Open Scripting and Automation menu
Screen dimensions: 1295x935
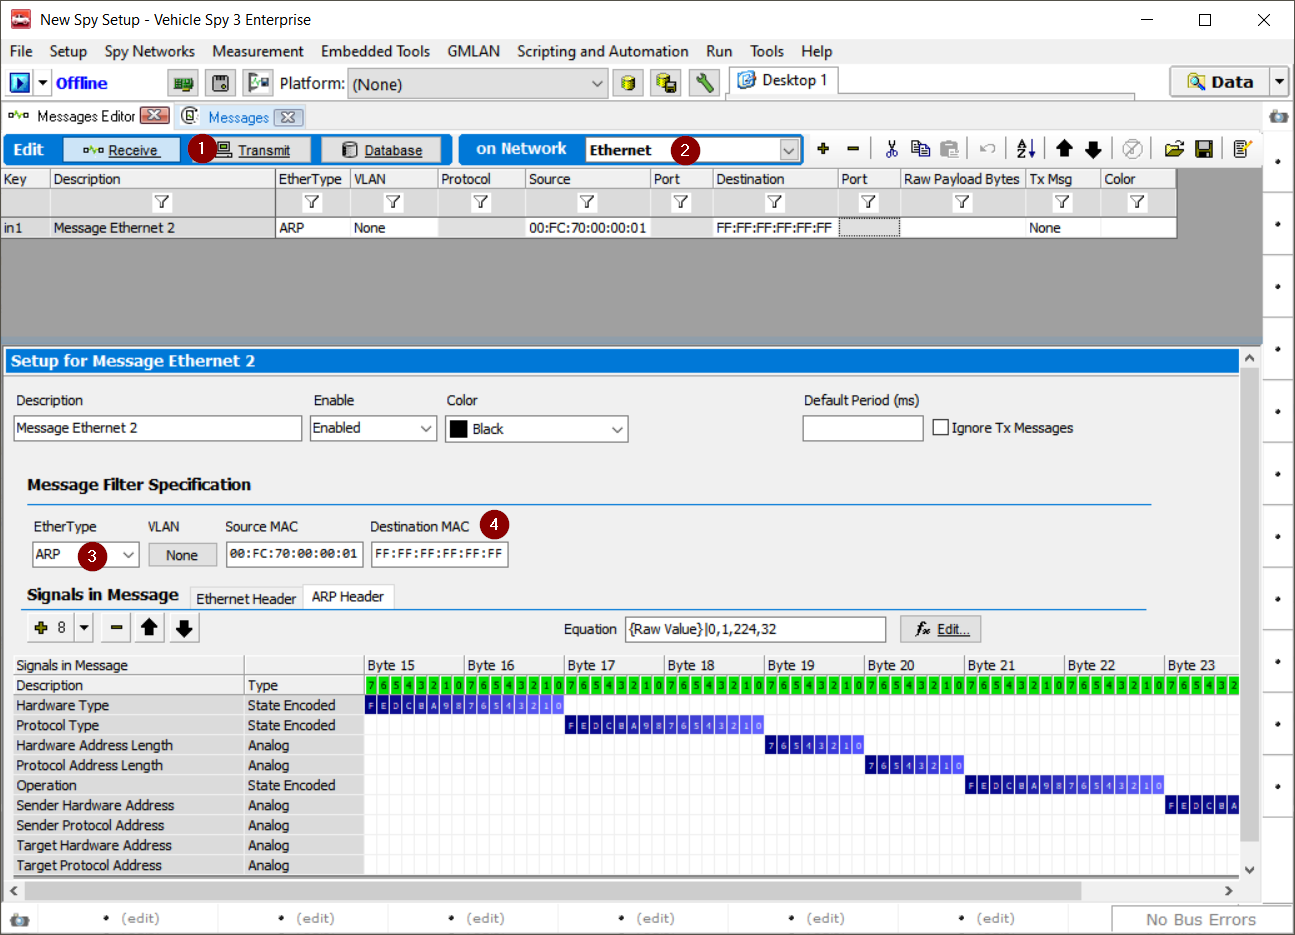(603, 51)
